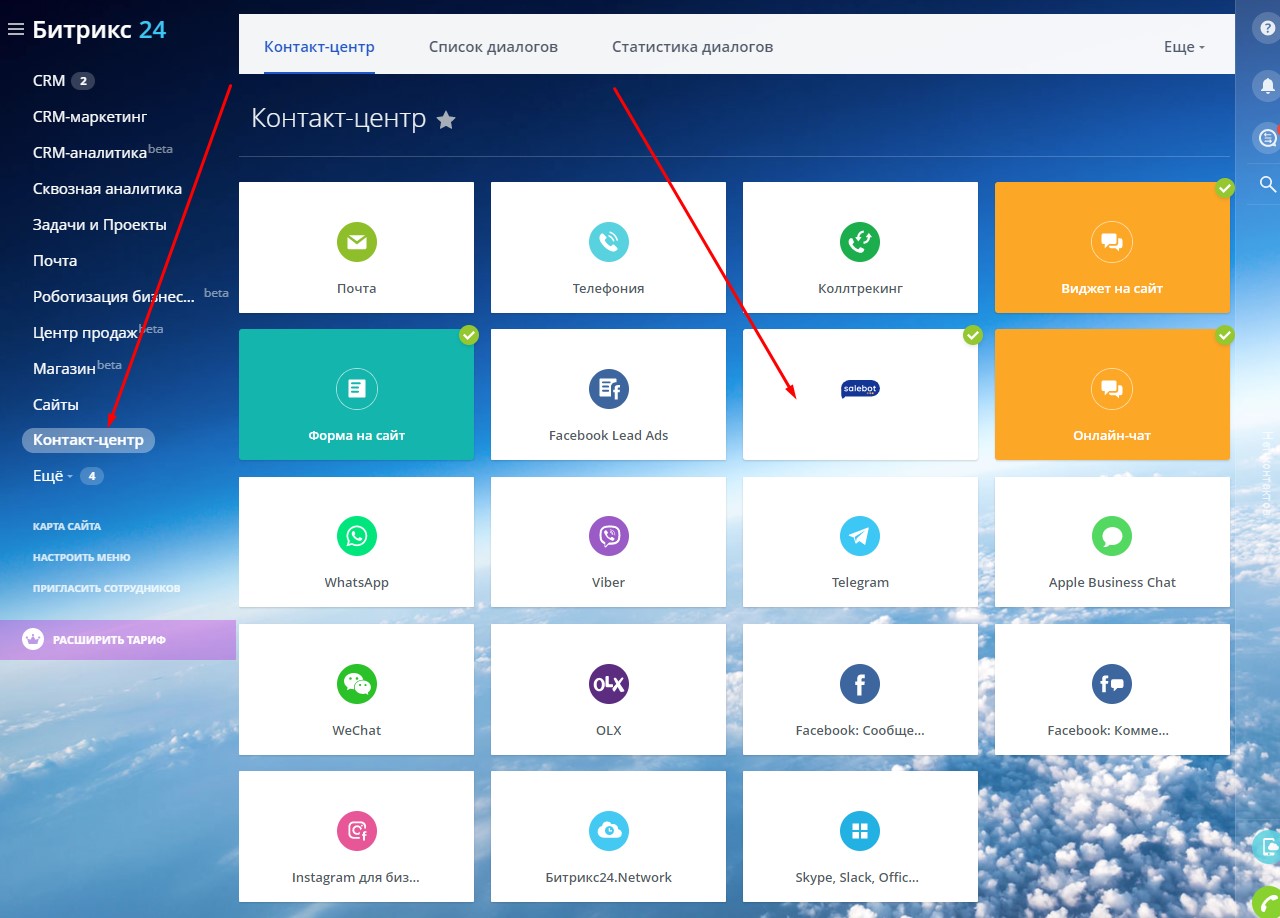
Task: Open the Почта mail channel icon
Action: click(357, 241)
